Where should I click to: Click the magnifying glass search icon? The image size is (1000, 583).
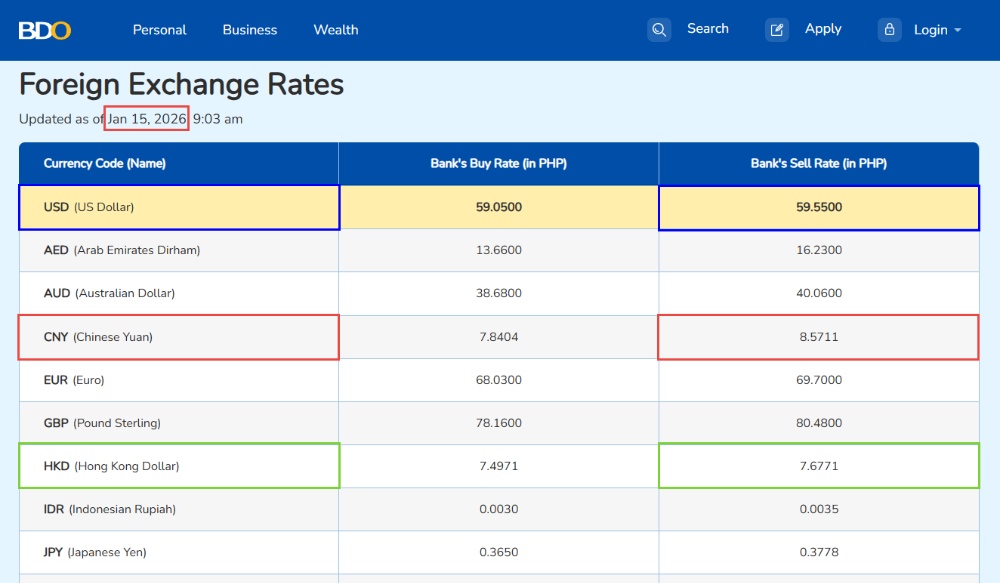pyautogui.click(x=659, y=30)
